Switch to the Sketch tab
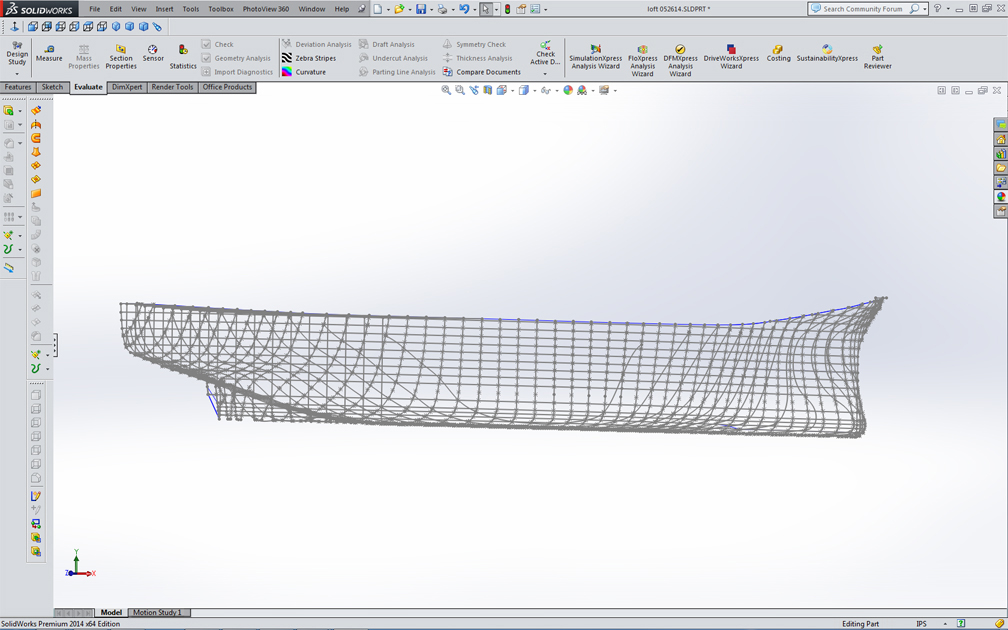 pos(53,87)
